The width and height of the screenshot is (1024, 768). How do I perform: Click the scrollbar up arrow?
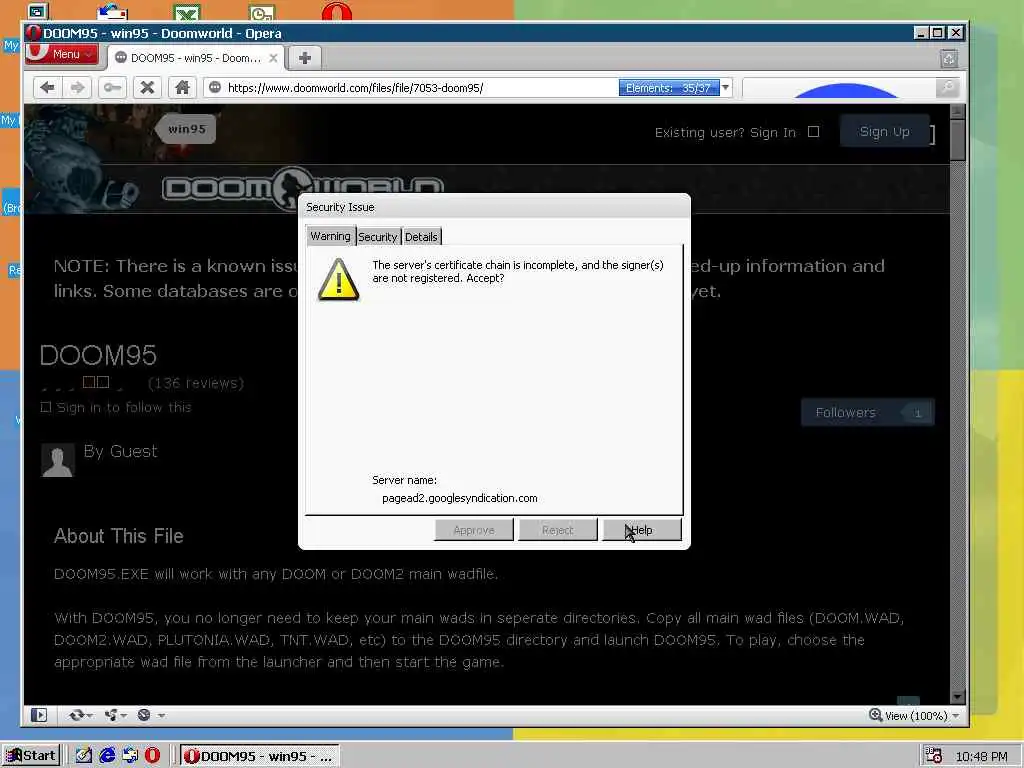[x=957, y=112]
